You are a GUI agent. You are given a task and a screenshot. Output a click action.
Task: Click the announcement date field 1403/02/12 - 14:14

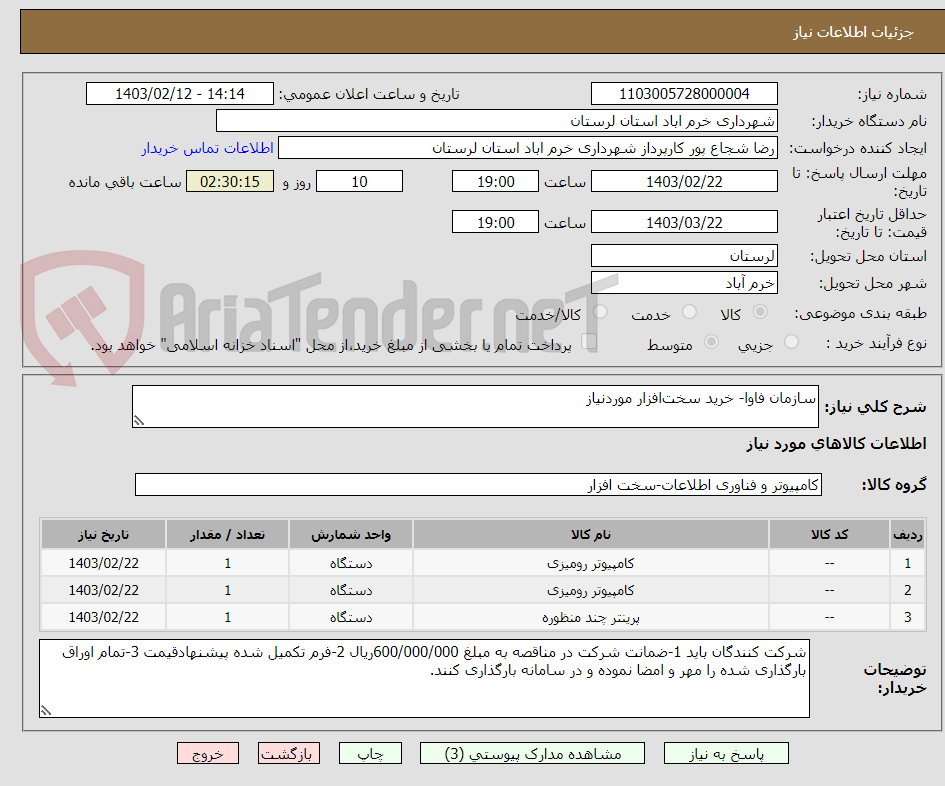pos(180,94)
